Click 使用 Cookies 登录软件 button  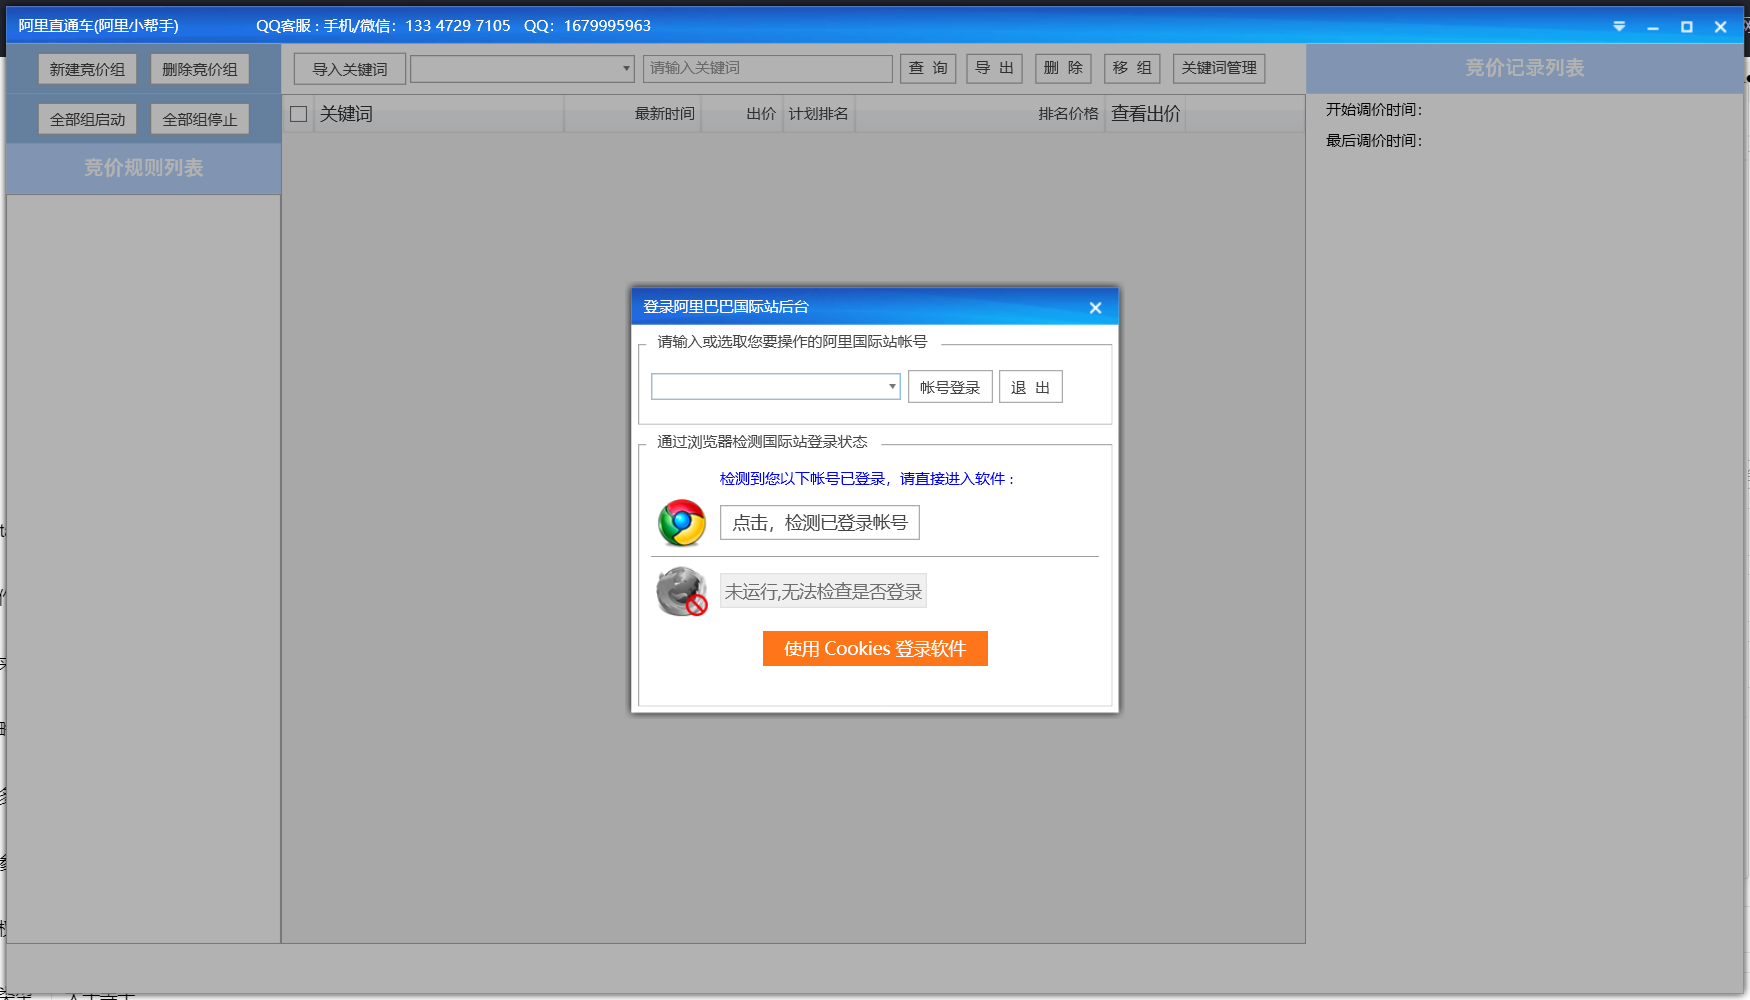click(875, 648)
